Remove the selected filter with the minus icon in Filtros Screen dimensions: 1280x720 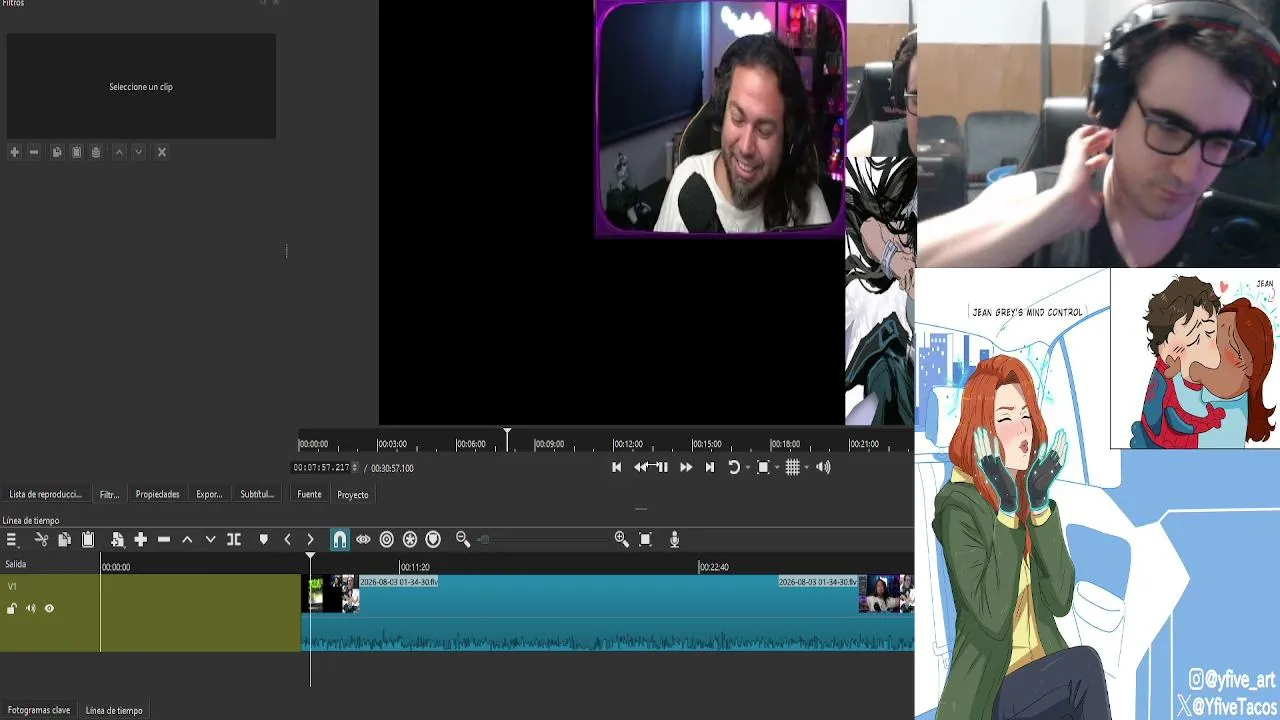[x=34, y=152]
